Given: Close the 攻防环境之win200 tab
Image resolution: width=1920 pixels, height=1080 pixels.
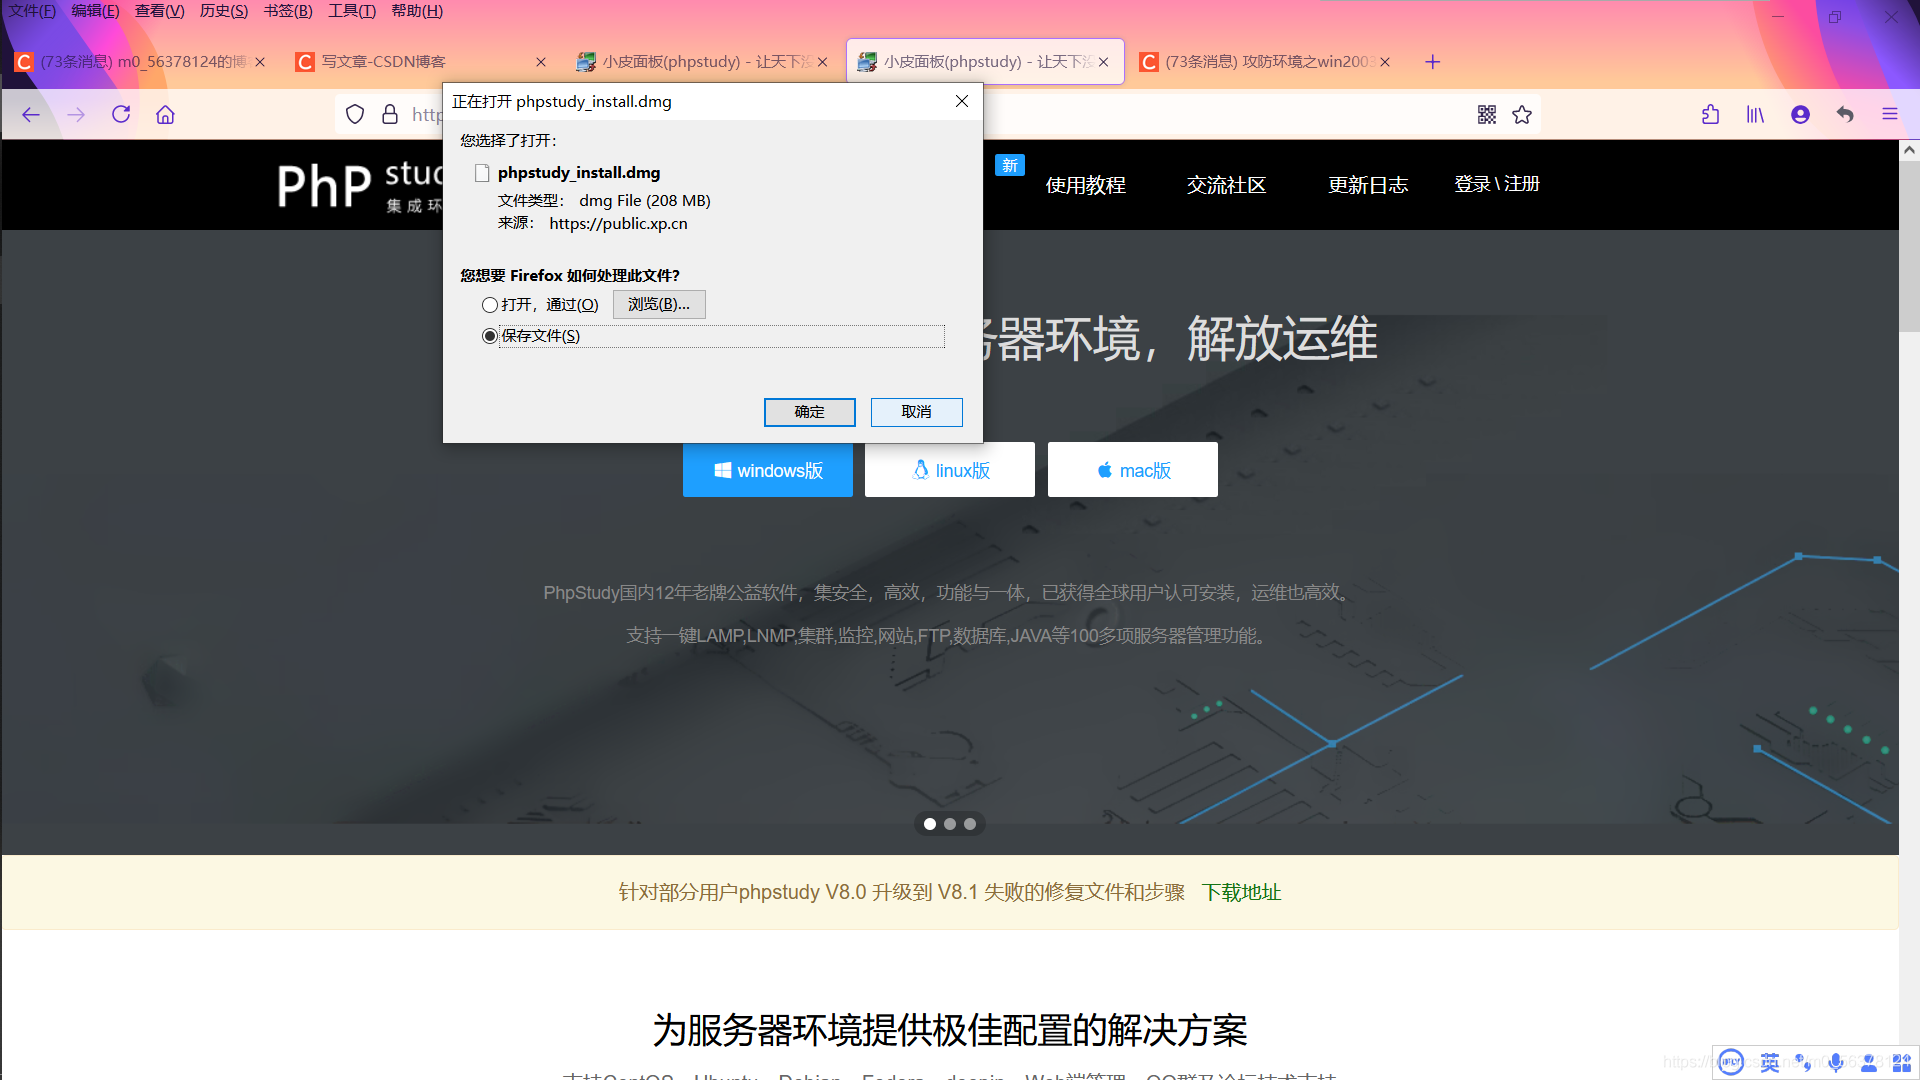Looking at the screenshot, I should point(1385,62).
